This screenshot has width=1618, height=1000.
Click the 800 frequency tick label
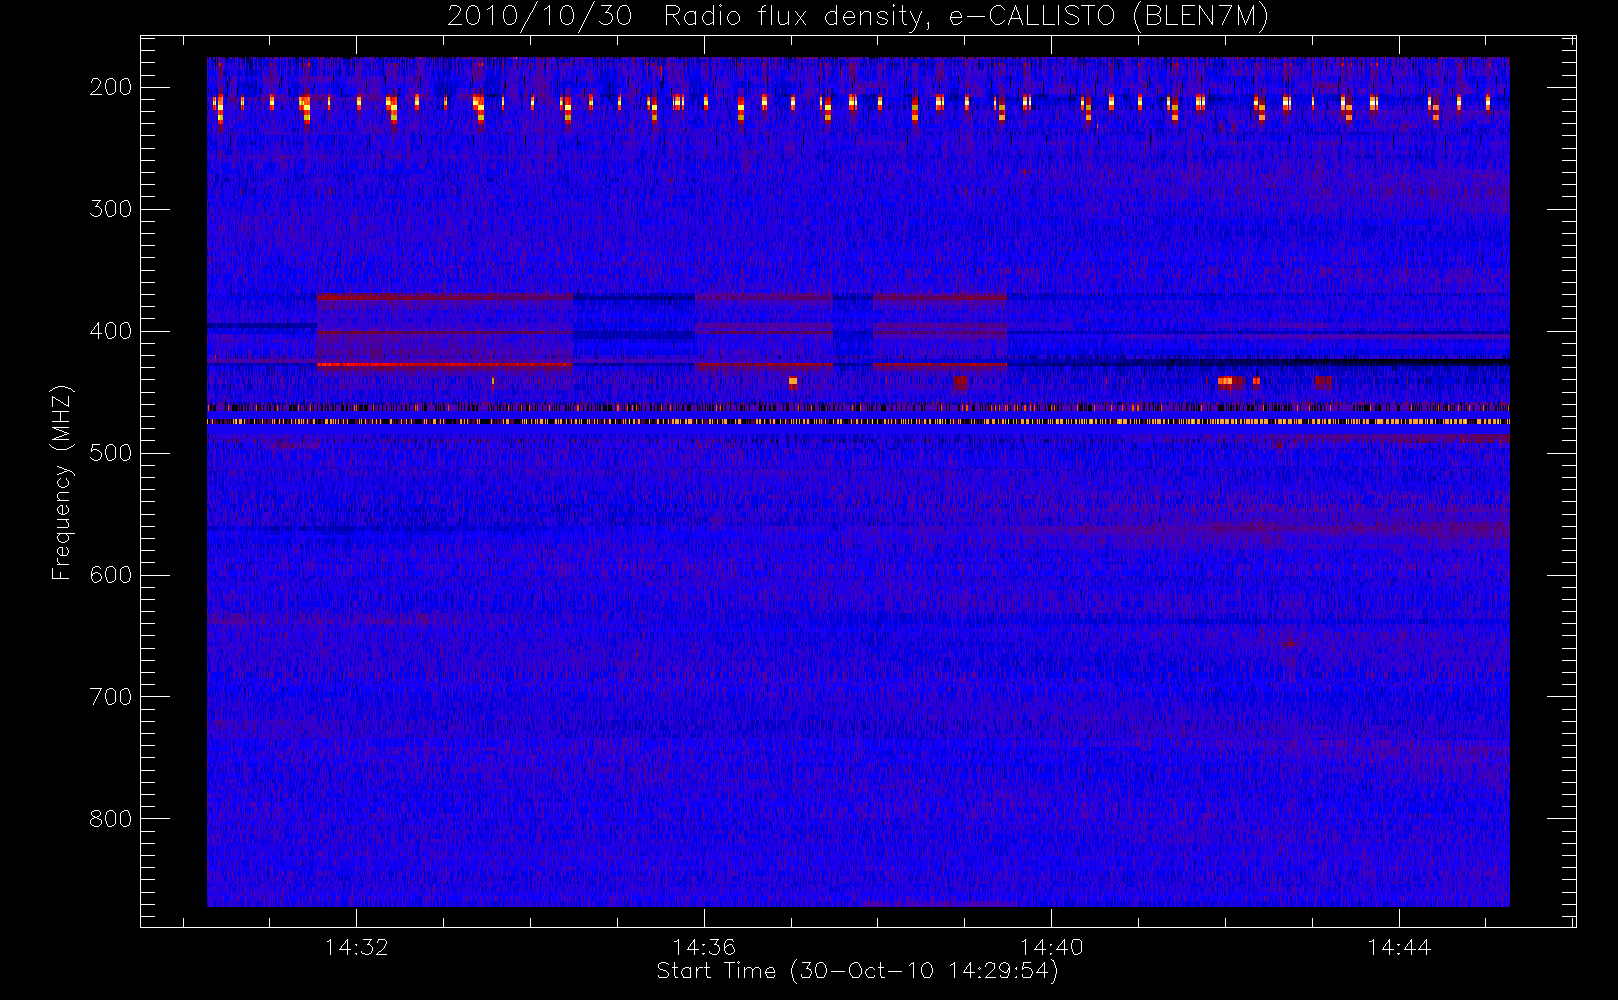111,819
